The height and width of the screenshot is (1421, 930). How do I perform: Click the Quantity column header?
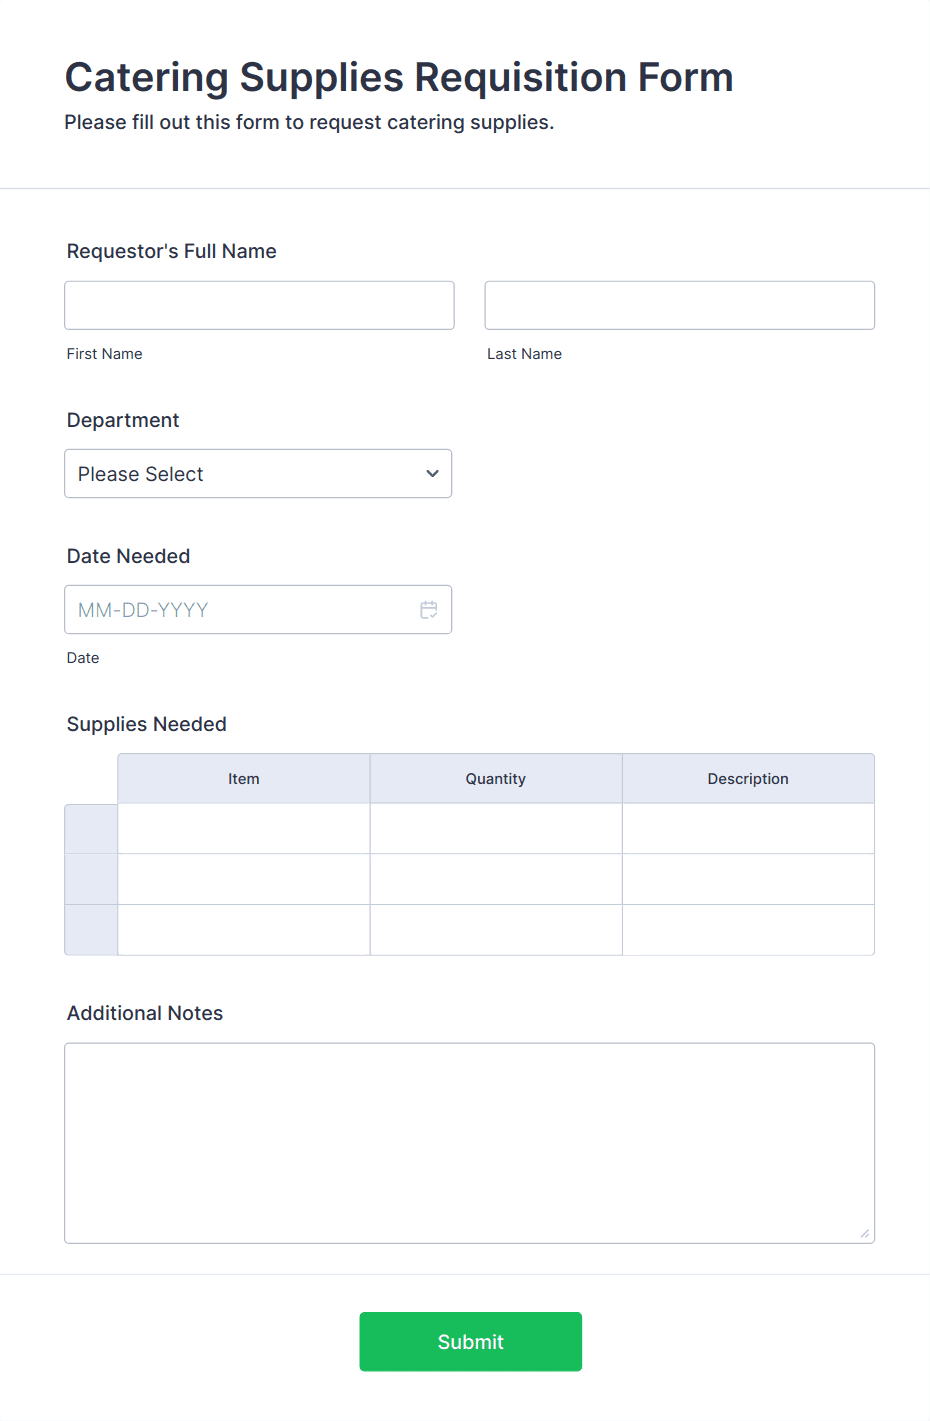click(x=495, y=778)
